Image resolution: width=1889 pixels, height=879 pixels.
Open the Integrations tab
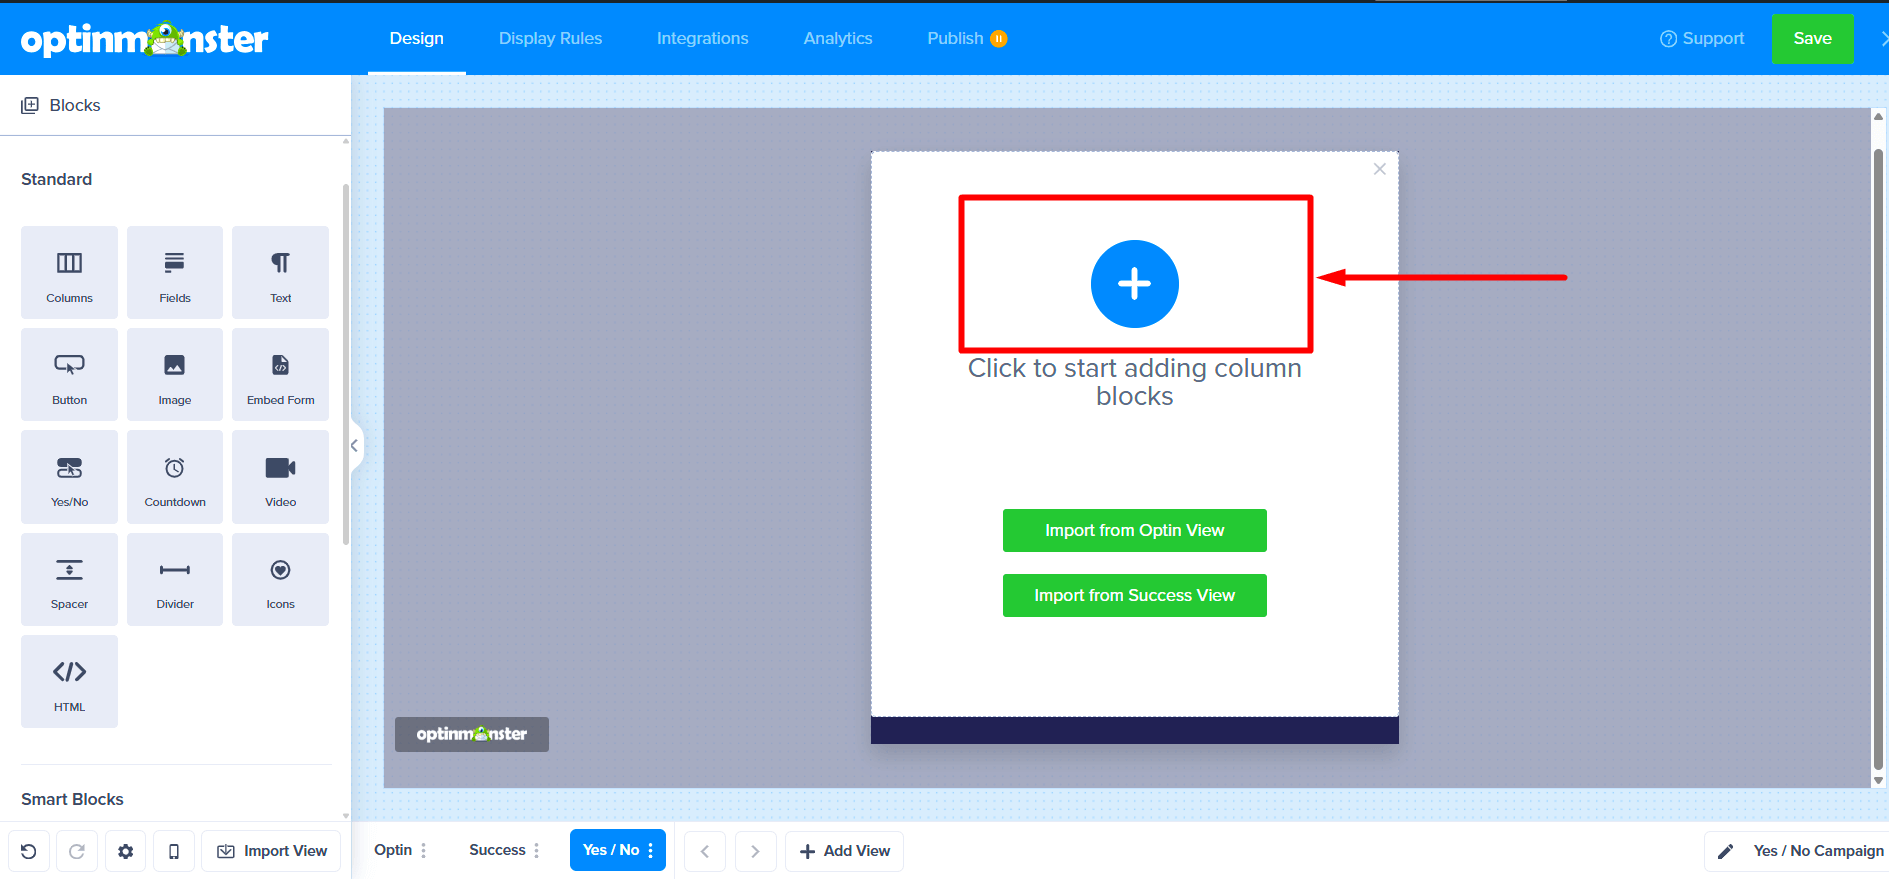[702, 38]
